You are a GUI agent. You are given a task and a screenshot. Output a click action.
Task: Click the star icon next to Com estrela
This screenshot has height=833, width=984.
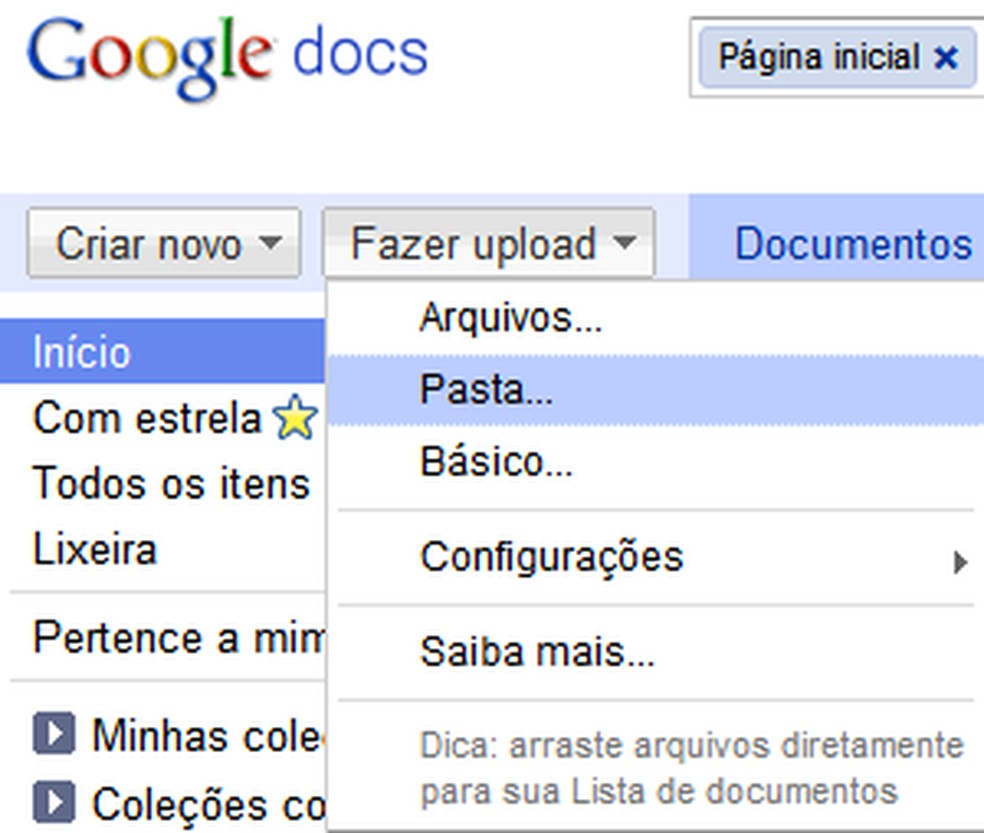point(293,417)
